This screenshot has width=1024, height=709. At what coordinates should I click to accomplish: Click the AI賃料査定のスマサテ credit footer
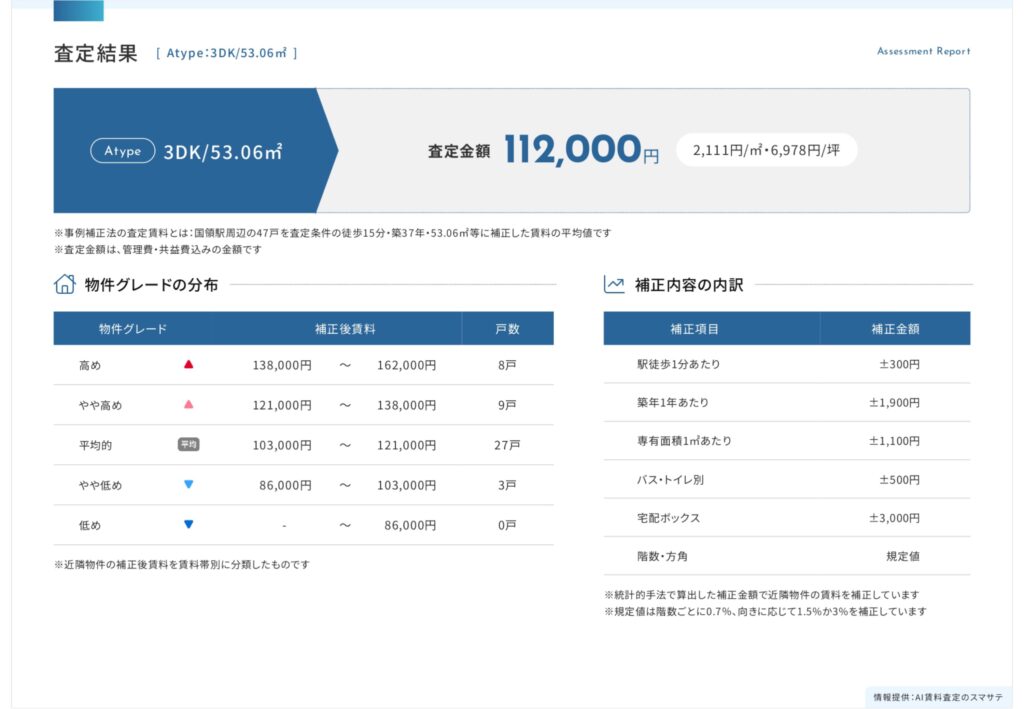(937, 696)
